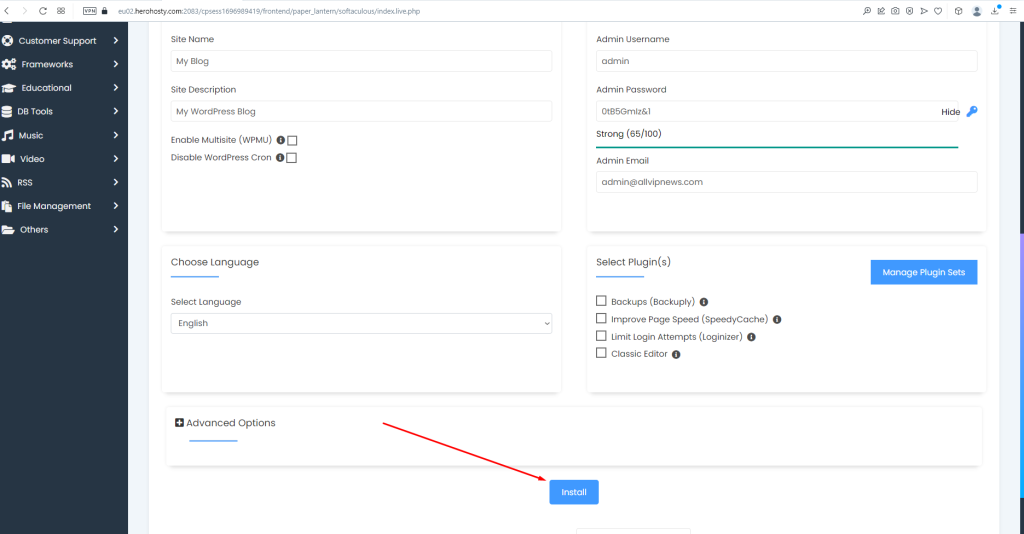The image size is (1024, 534).
Task: Click the Manage Plugin Sets button
Action: (923, 272)
